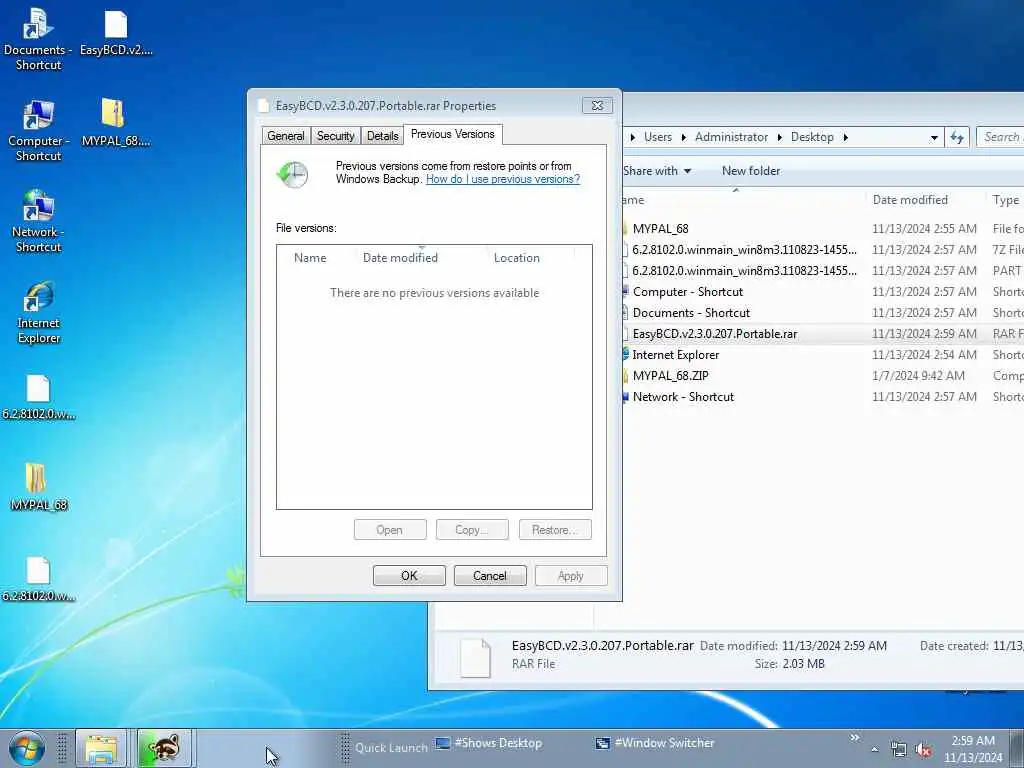This screenshot has height=768, width=1024.
Task: Click the Users breadcrumb in address bar
Action: [658, 137]
